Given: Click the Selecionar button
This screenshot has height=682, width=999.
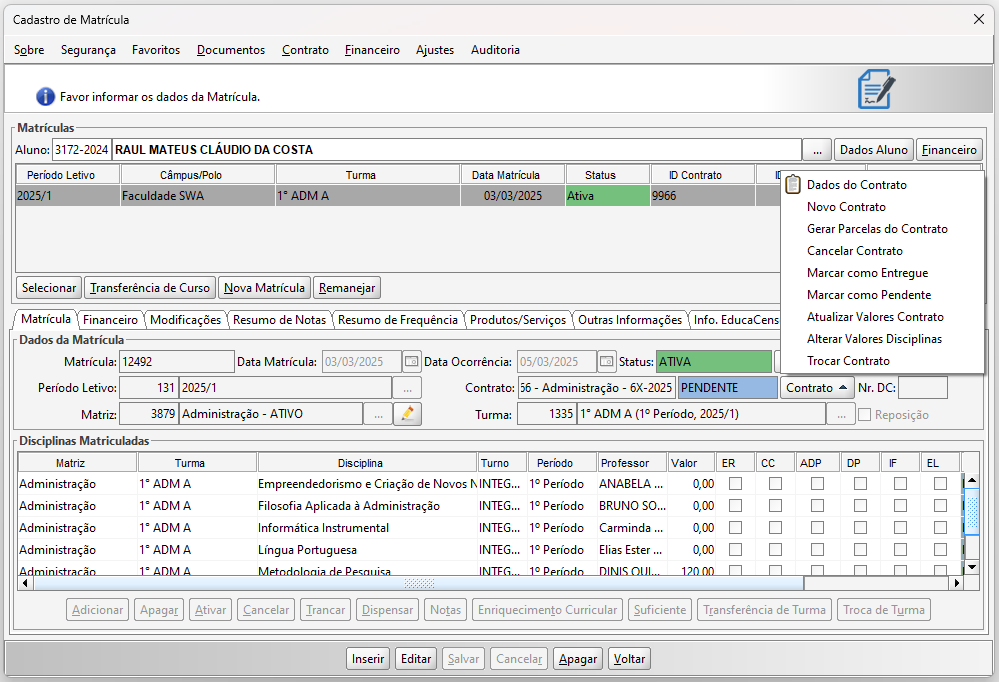Looking at the screenshot, I should point(49,288).
